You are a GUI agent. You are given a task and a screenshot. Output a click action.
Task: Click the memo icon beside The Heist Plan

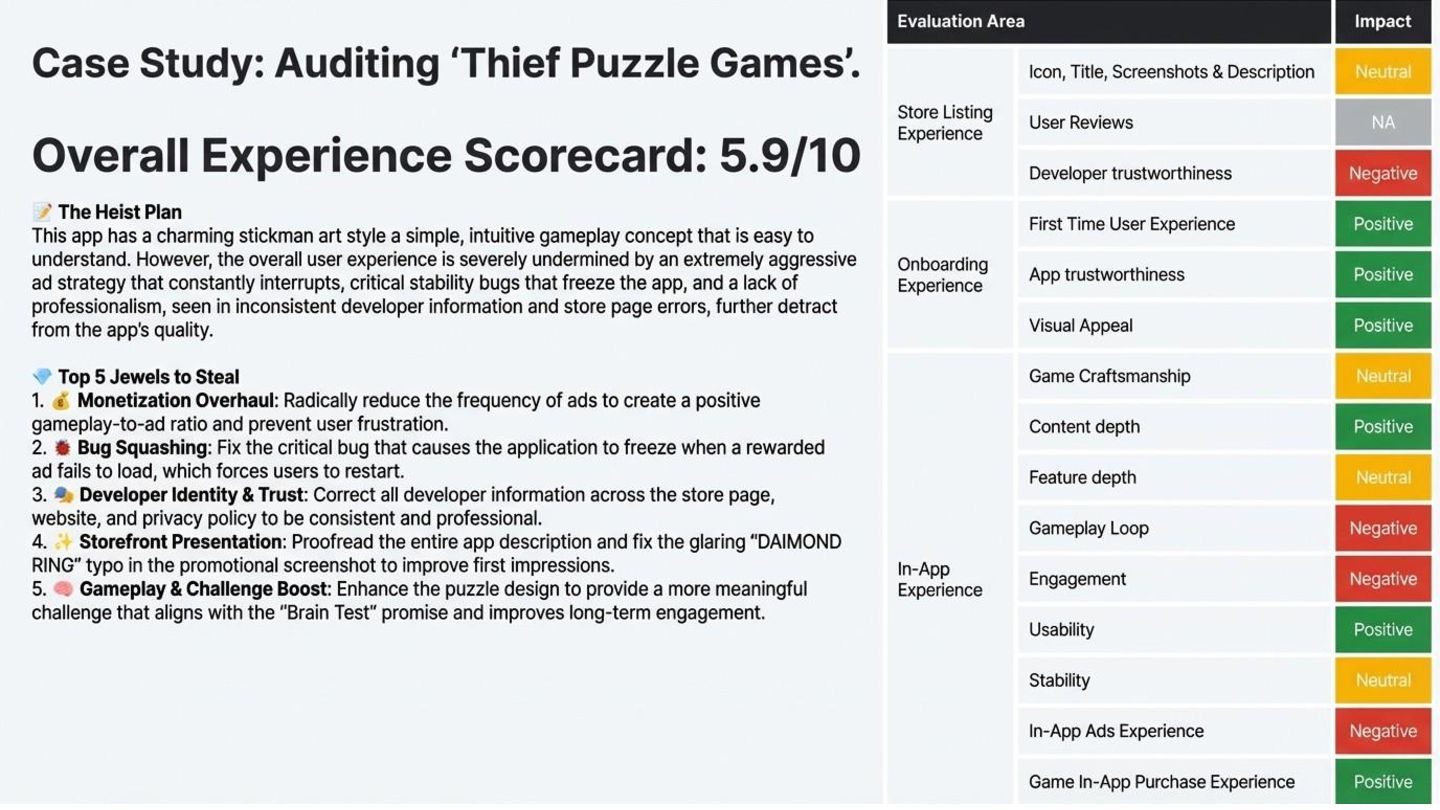pos(42,212)
